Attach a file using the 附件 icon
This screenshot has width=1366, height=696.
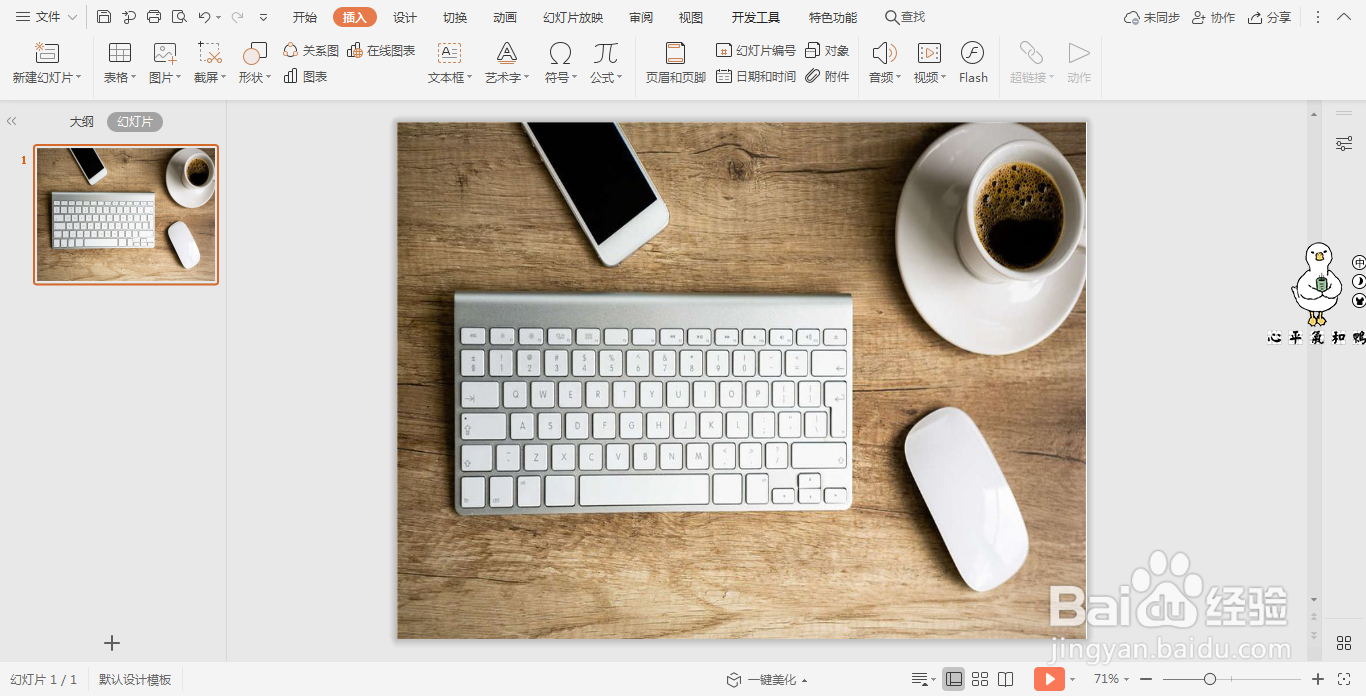point(827,75)
